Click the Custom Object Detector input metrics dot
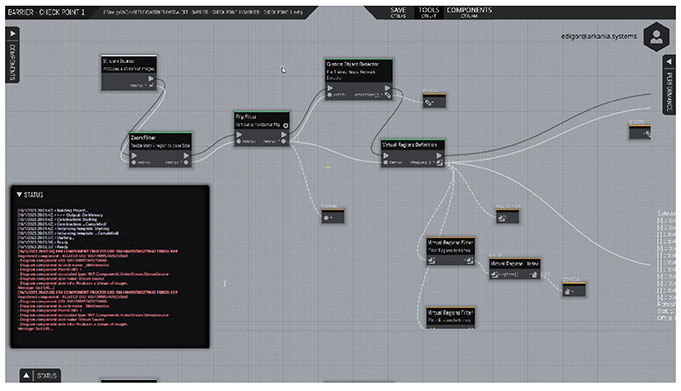Viewport: 681px width, 391px height. point(330,95)
